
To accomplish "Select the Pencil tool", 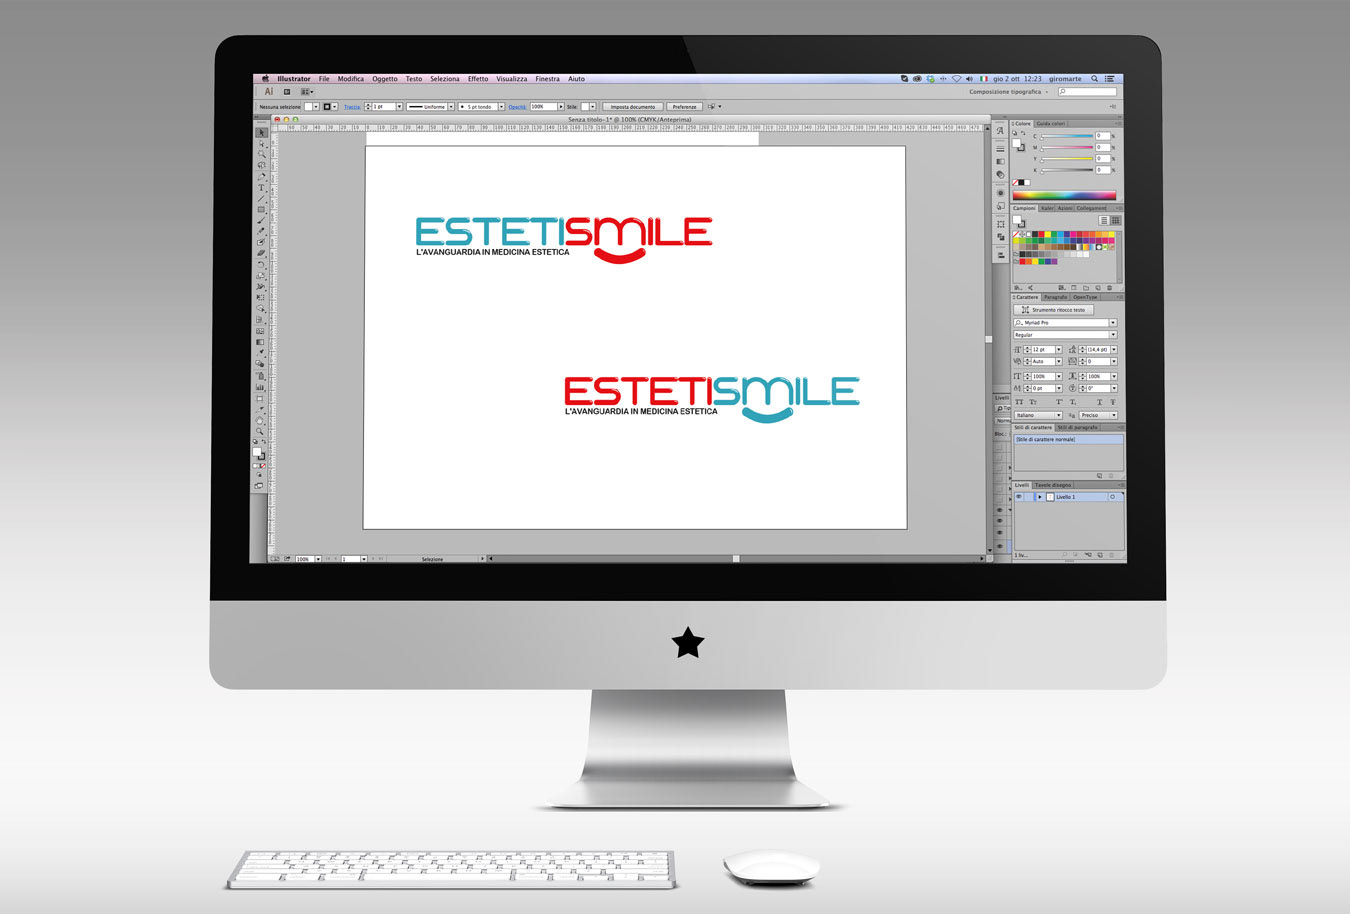I will (261, 231).
